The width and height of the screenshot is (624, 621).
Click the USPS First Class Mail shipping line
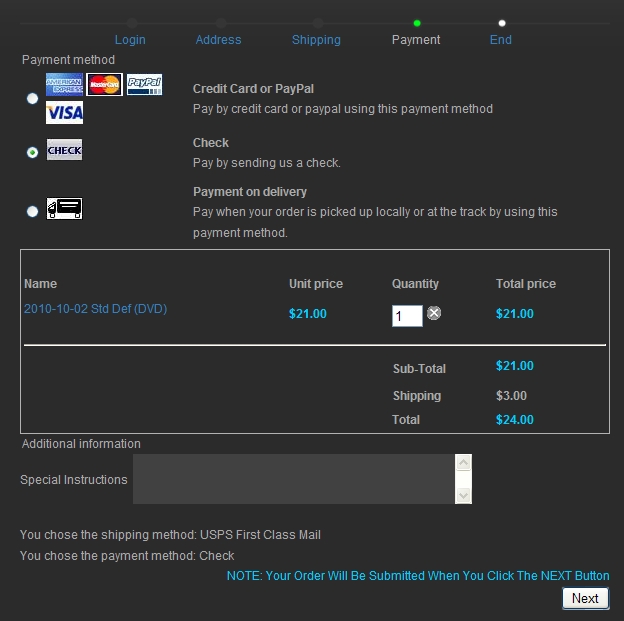click(170, 535)
